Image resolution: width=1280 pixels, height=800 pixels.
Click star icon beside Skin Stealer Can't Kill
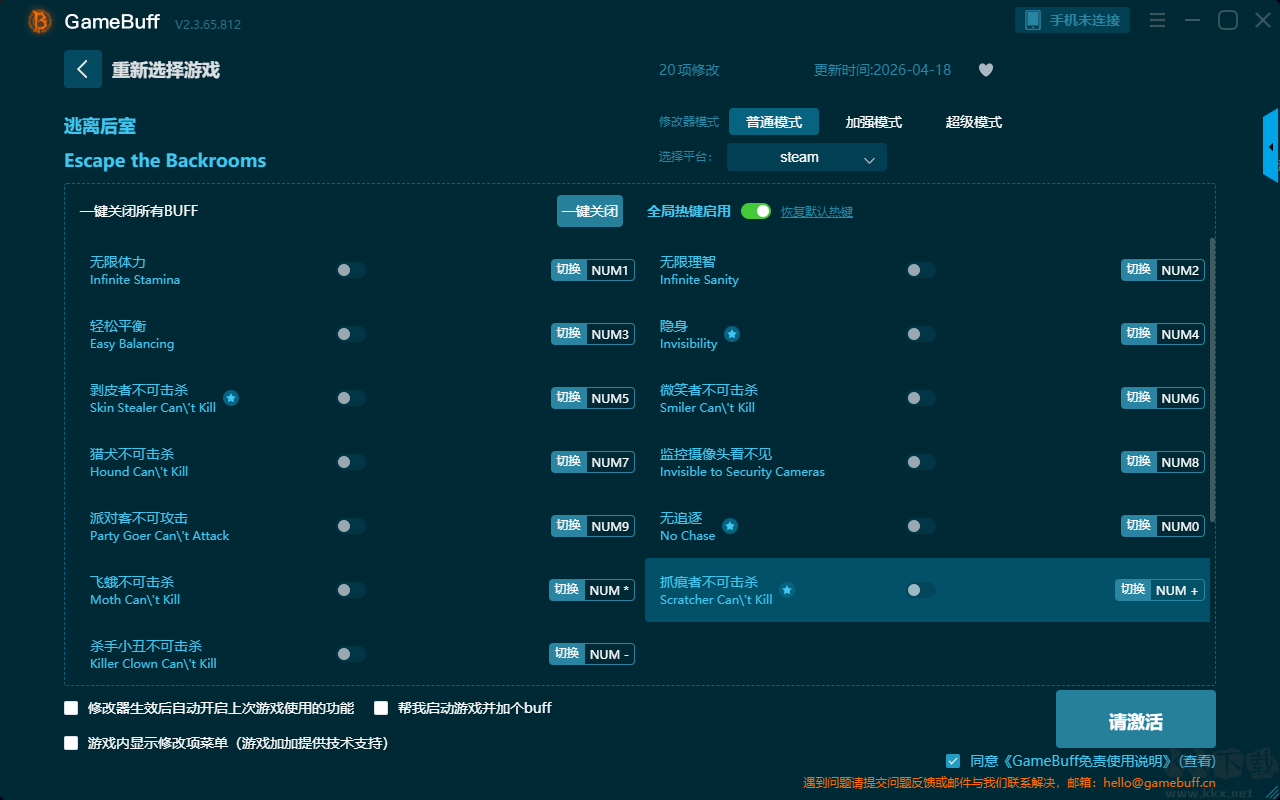coord(231,398)
